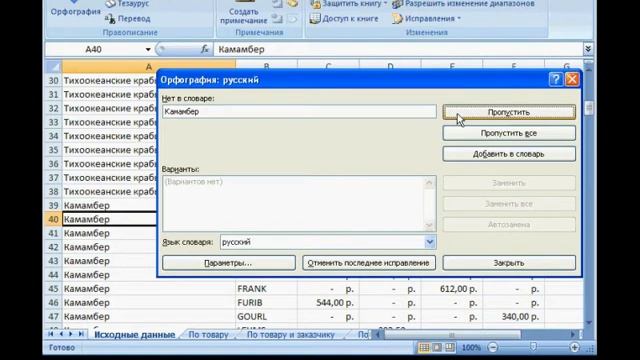Click the Параметры... button
Viewport: 640px width, 360px height.
(x=229, y=263)
